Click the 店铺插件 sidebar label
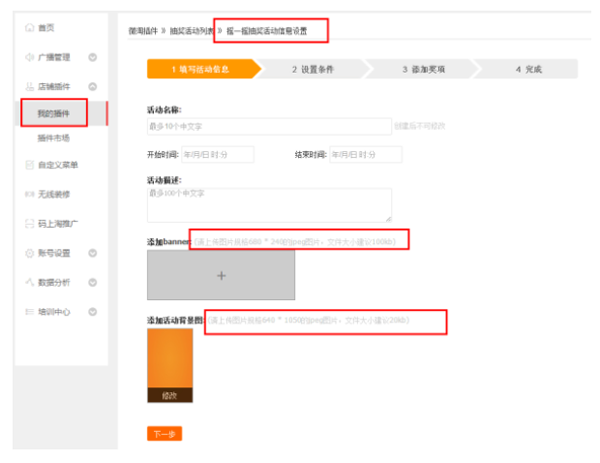600x463 pixels. pos(54,86)
